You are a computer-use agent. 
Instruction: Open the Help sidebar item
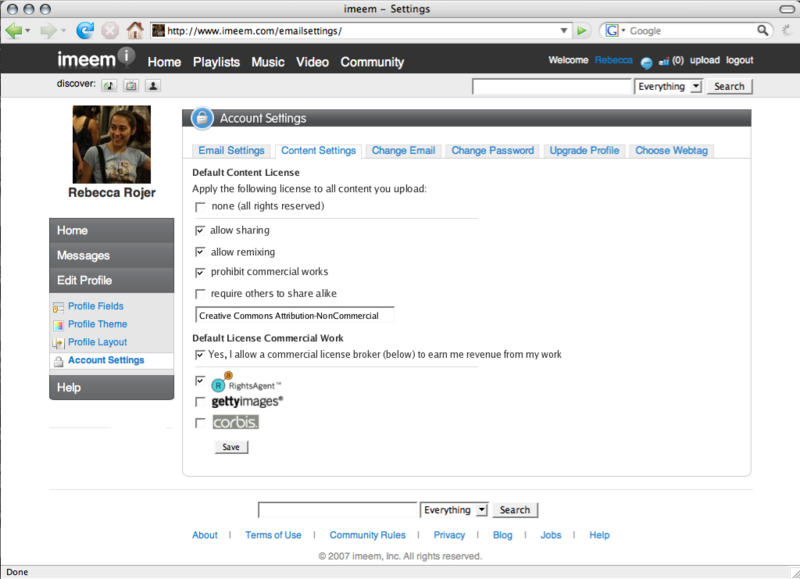(112, 388)
